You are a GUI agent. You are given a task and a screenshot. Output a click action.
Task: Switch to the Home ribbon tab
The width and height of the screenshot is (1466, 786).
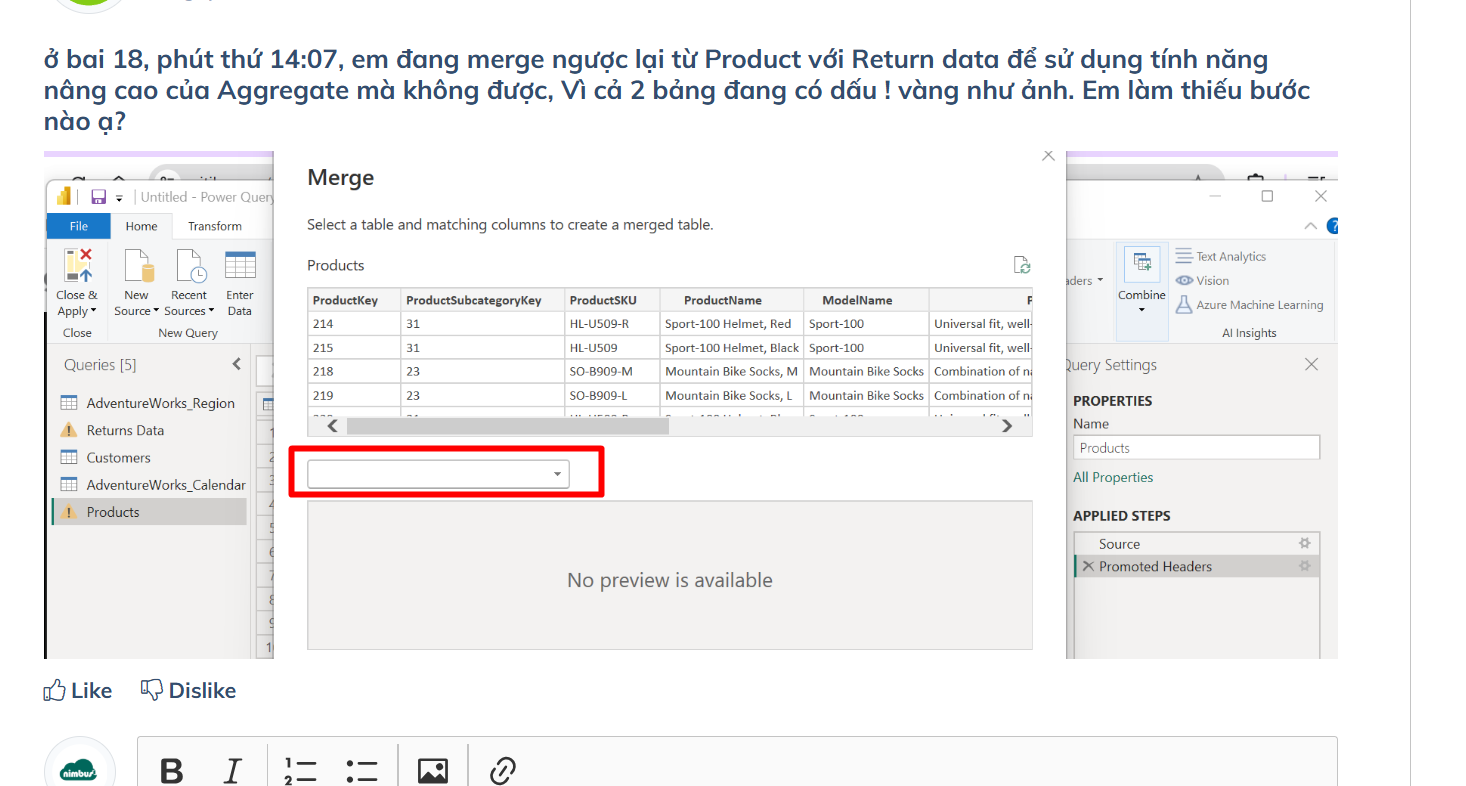(141, 226)
